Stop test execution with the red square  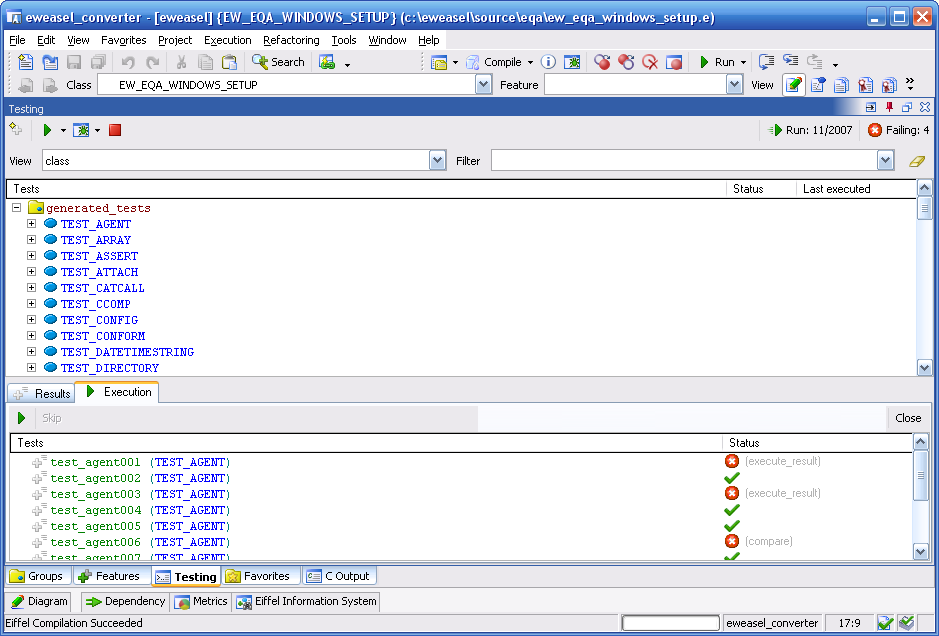pyautogui.click(x=115, y=130)
